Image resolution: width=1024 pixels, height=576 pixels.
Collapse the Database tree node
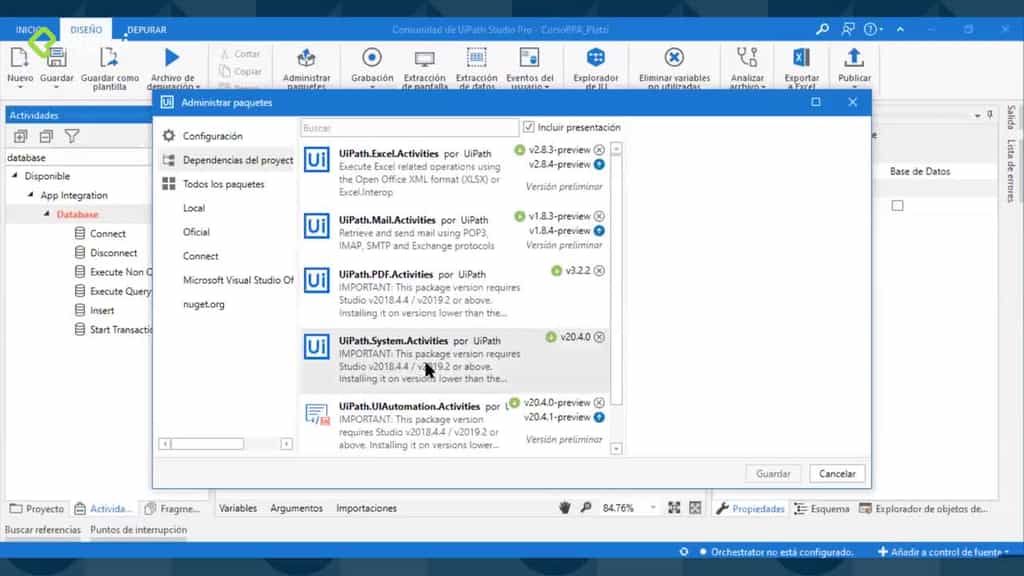[x=46, y=214]
